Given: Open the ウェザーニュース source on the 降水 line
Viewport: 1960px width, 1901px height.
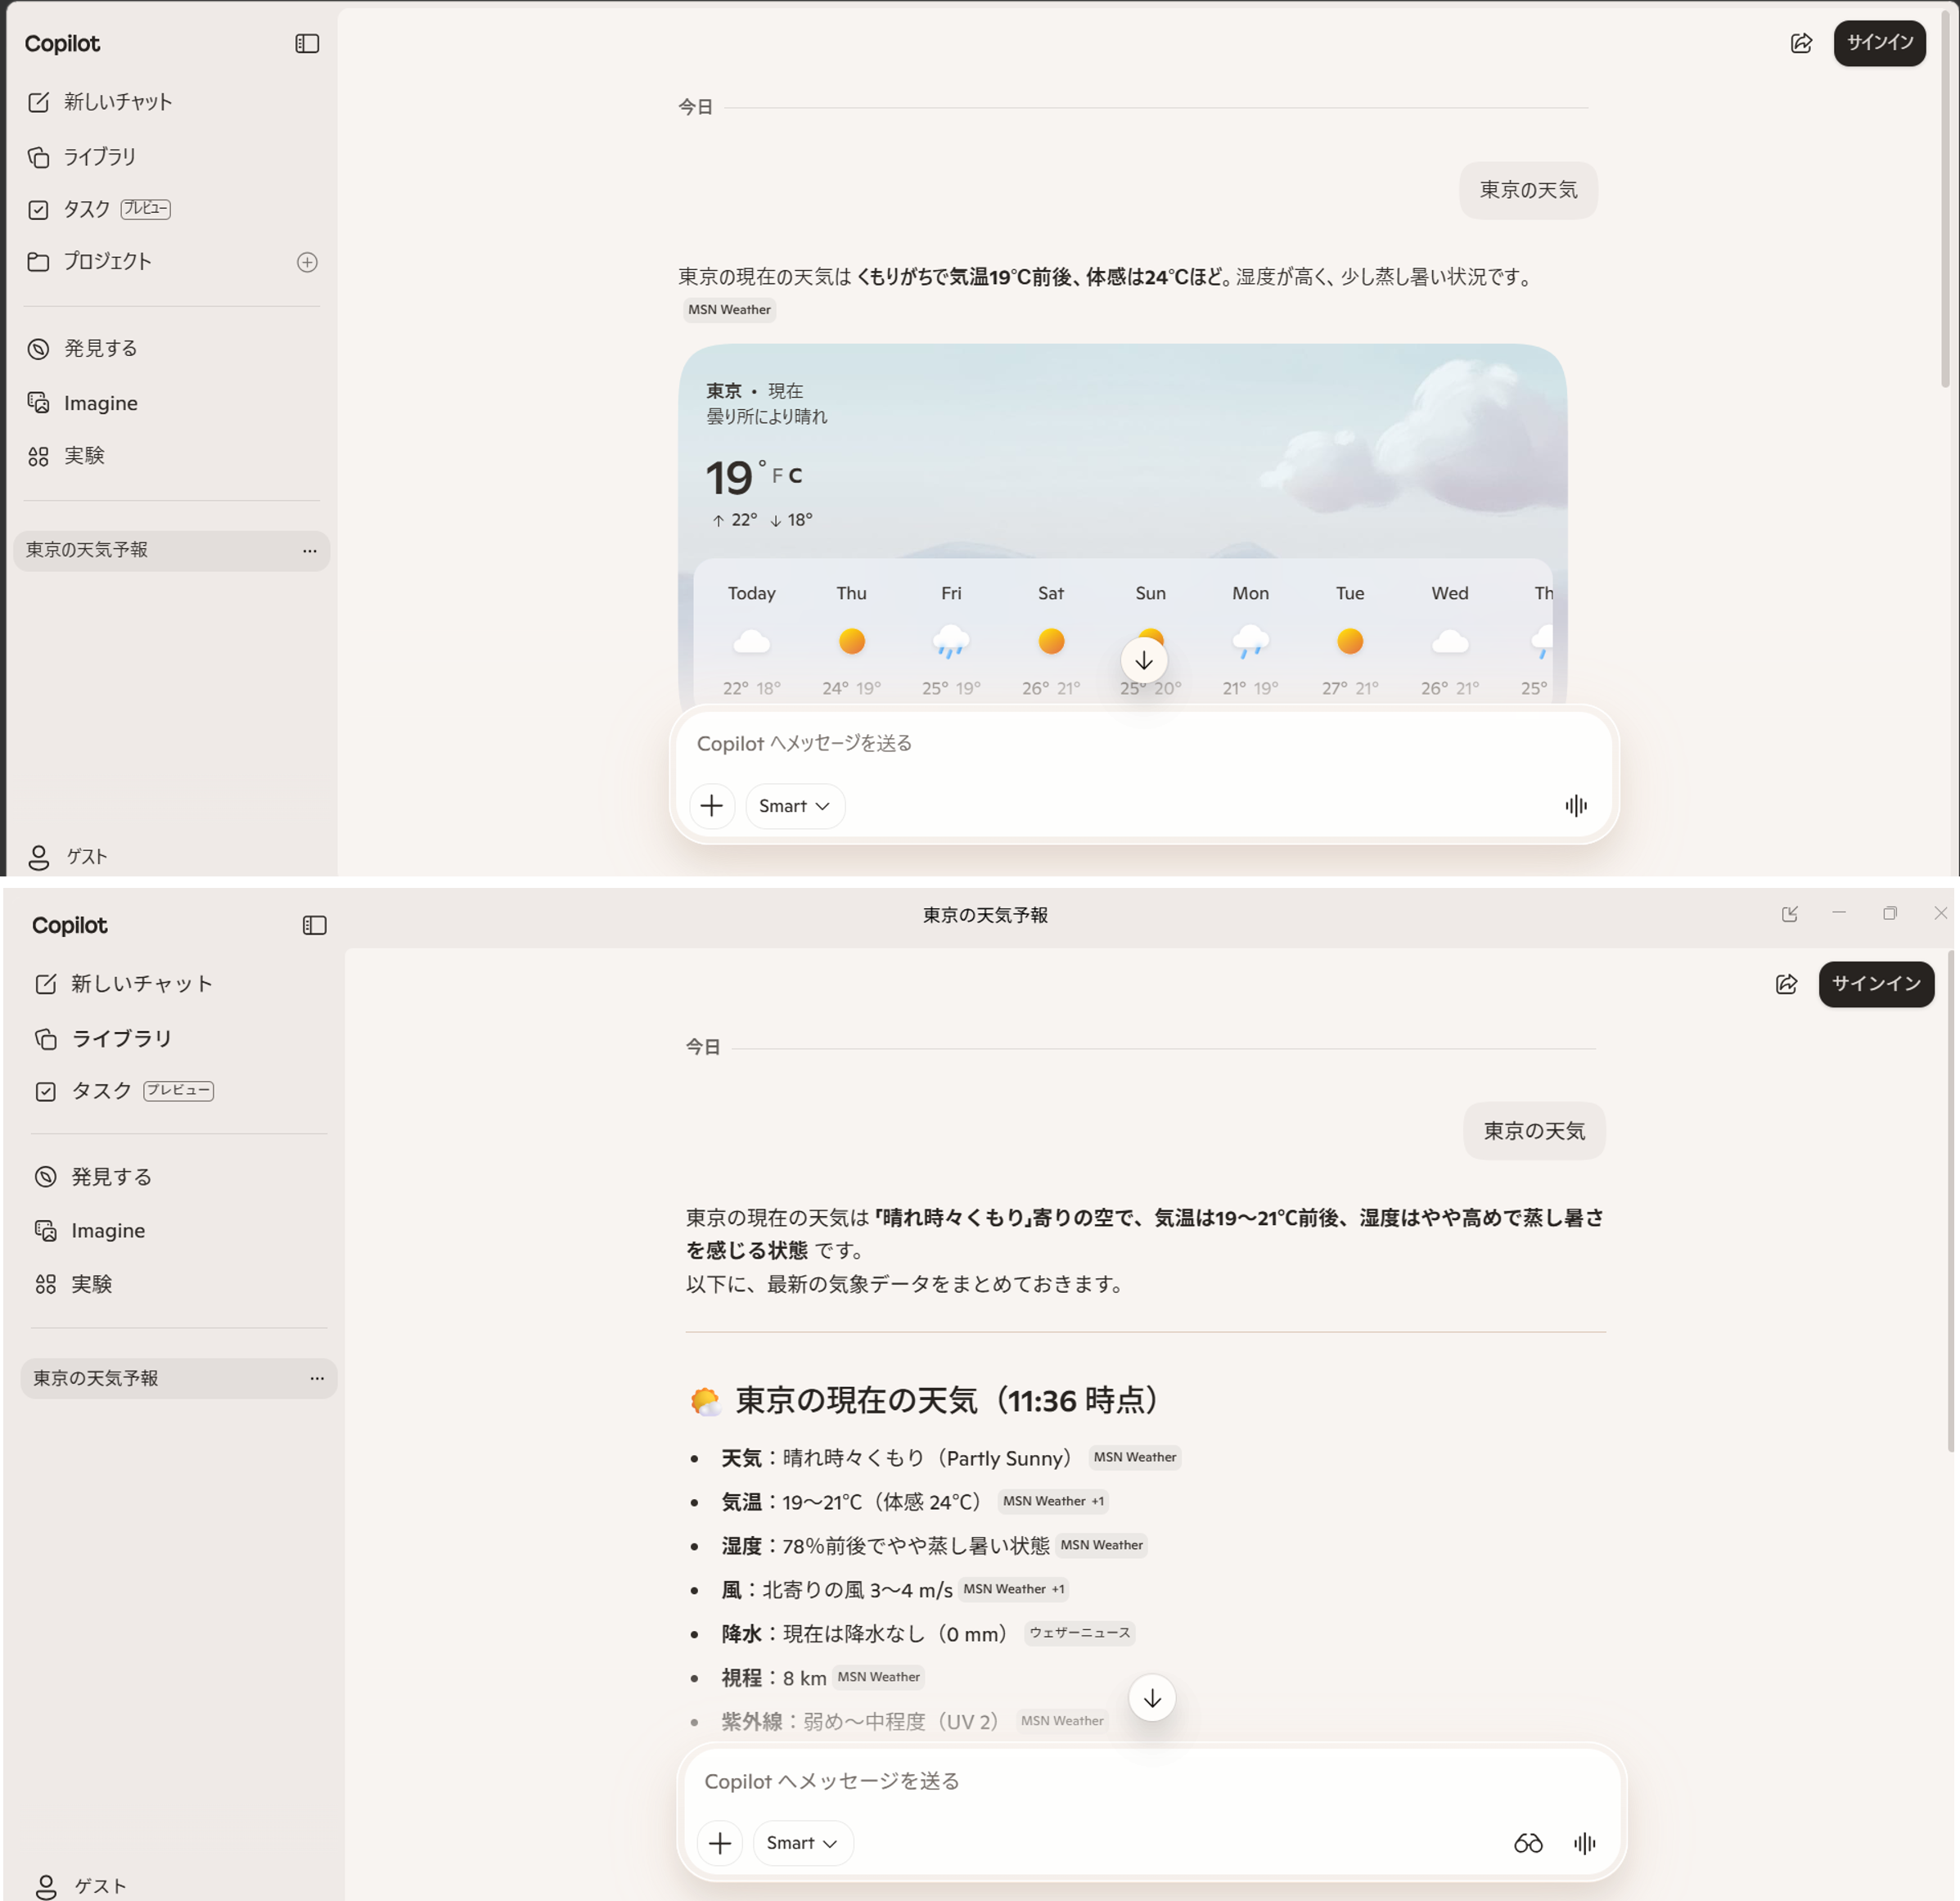Looking at the screenshot, I should coord(1080,1634).
